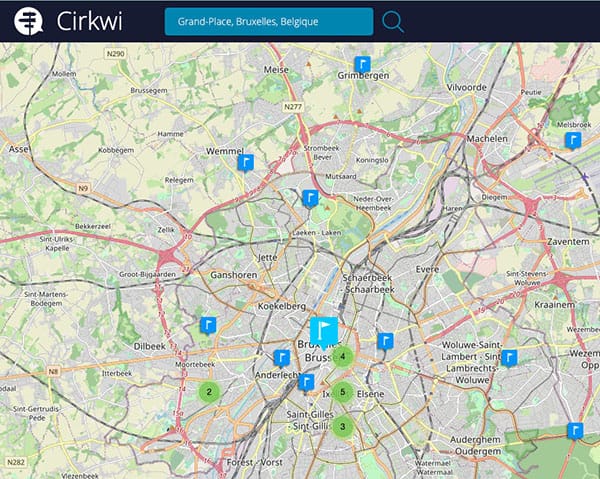
Task: Click the magnifying glass search icon
Action: click(394, 21)
